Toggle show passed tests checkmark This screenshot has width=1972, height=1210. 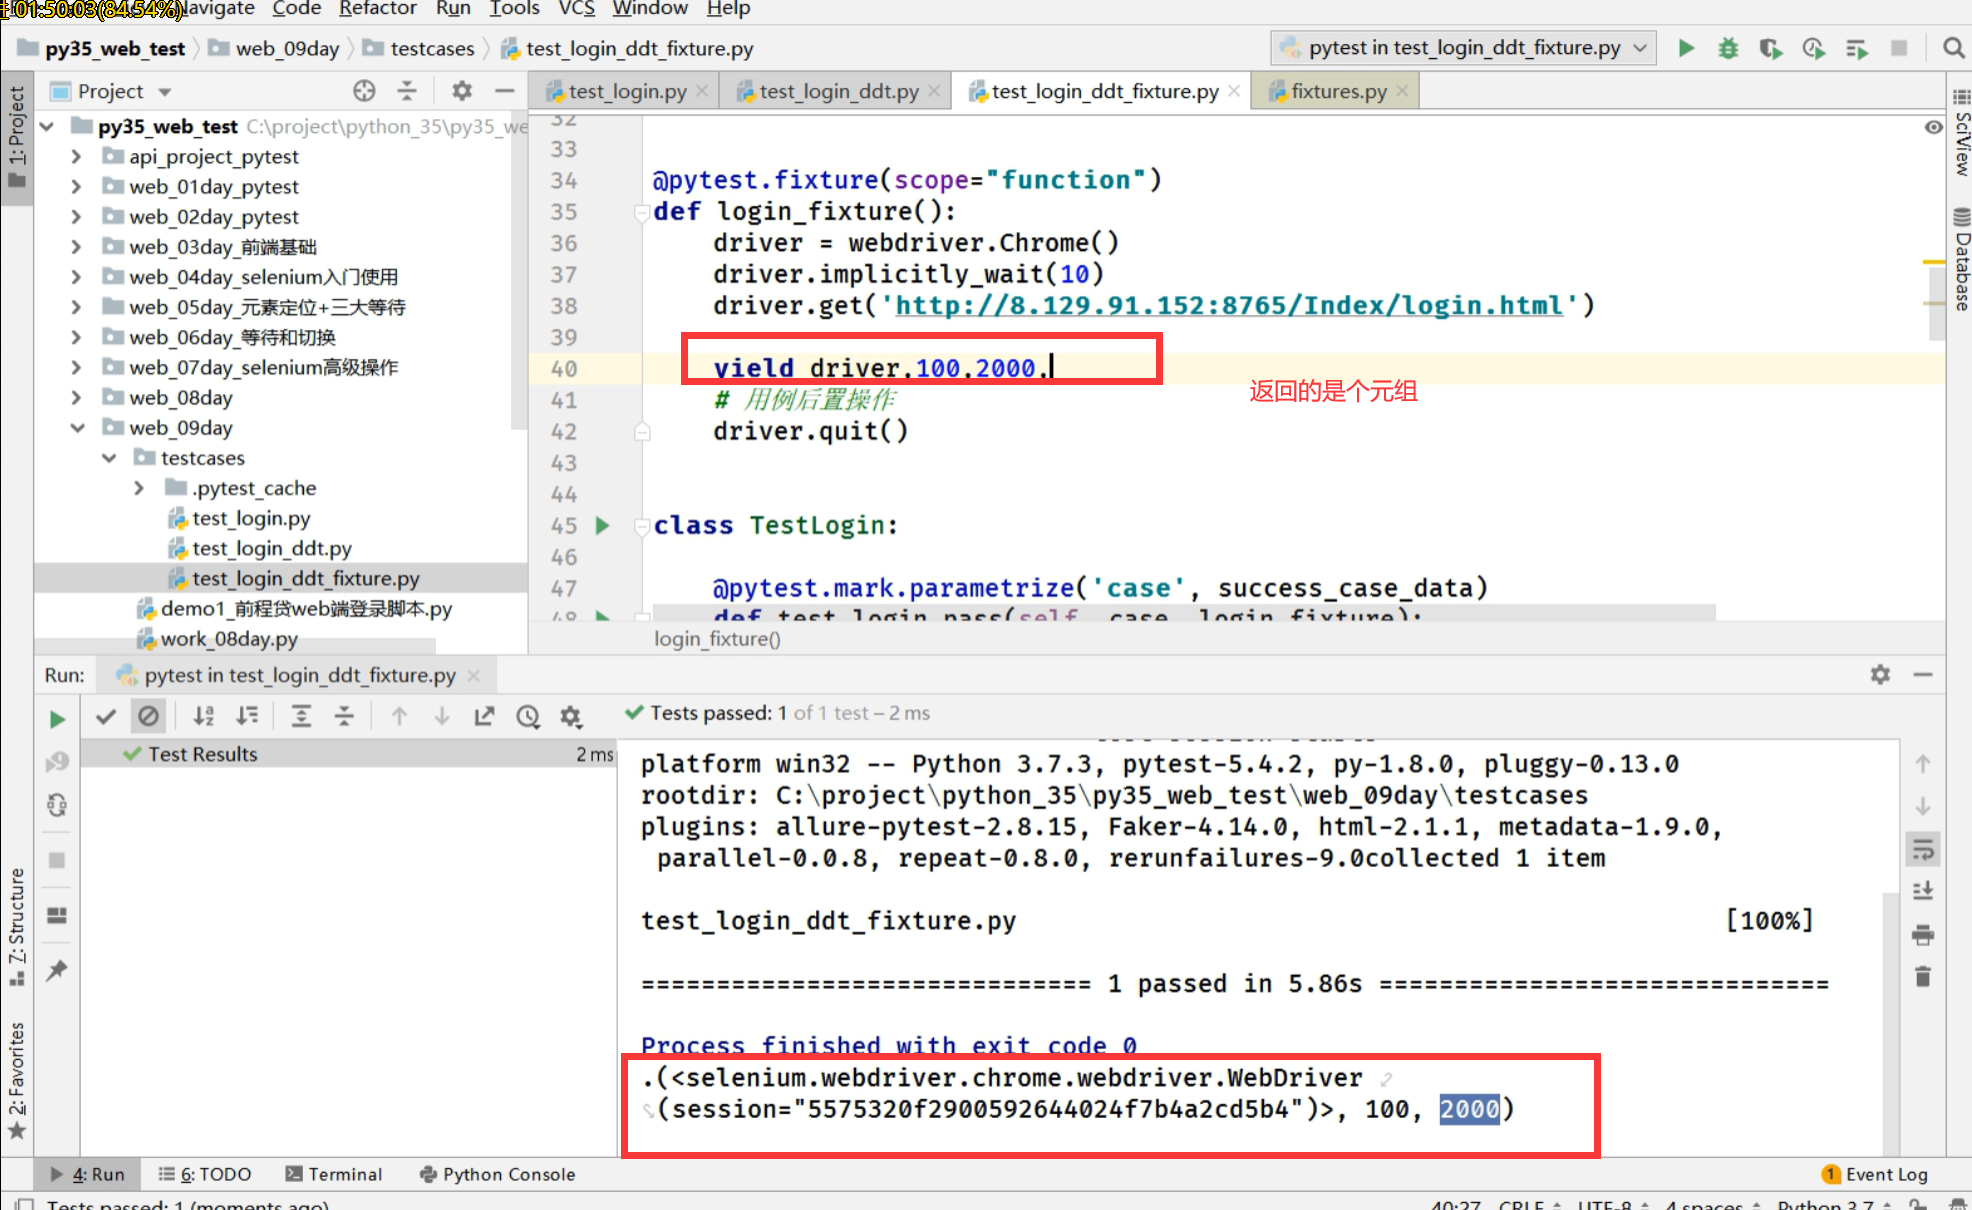[x=106, y=716]
